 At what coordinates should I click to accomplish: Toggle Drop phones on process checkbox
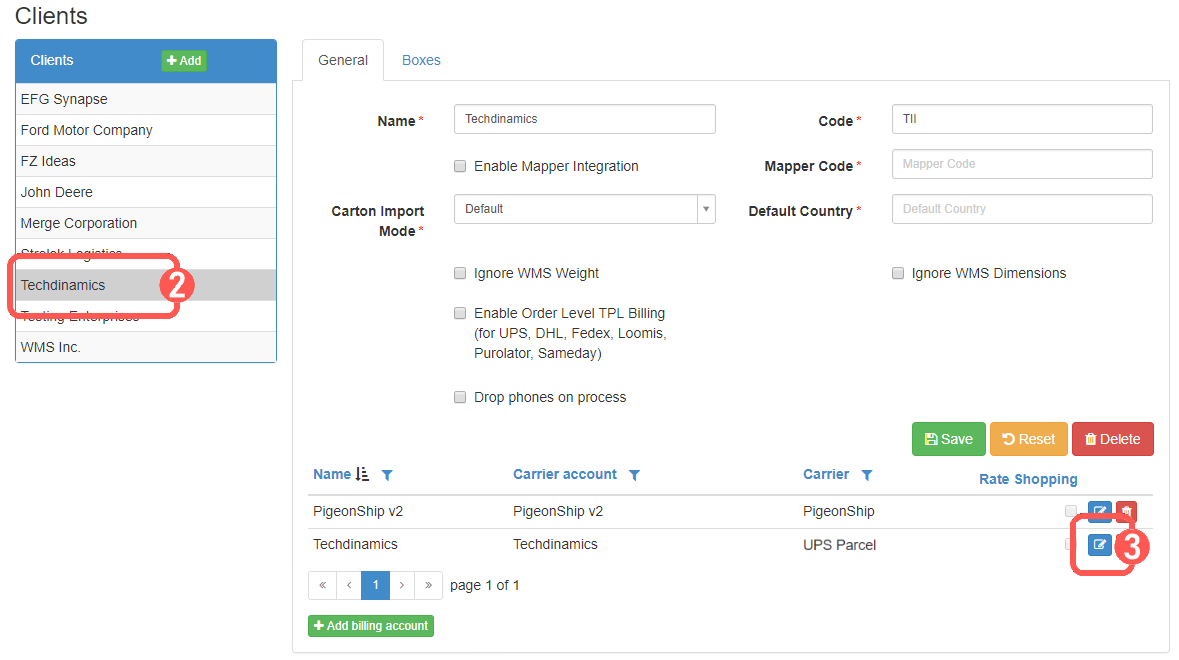[x=460, y=397]
